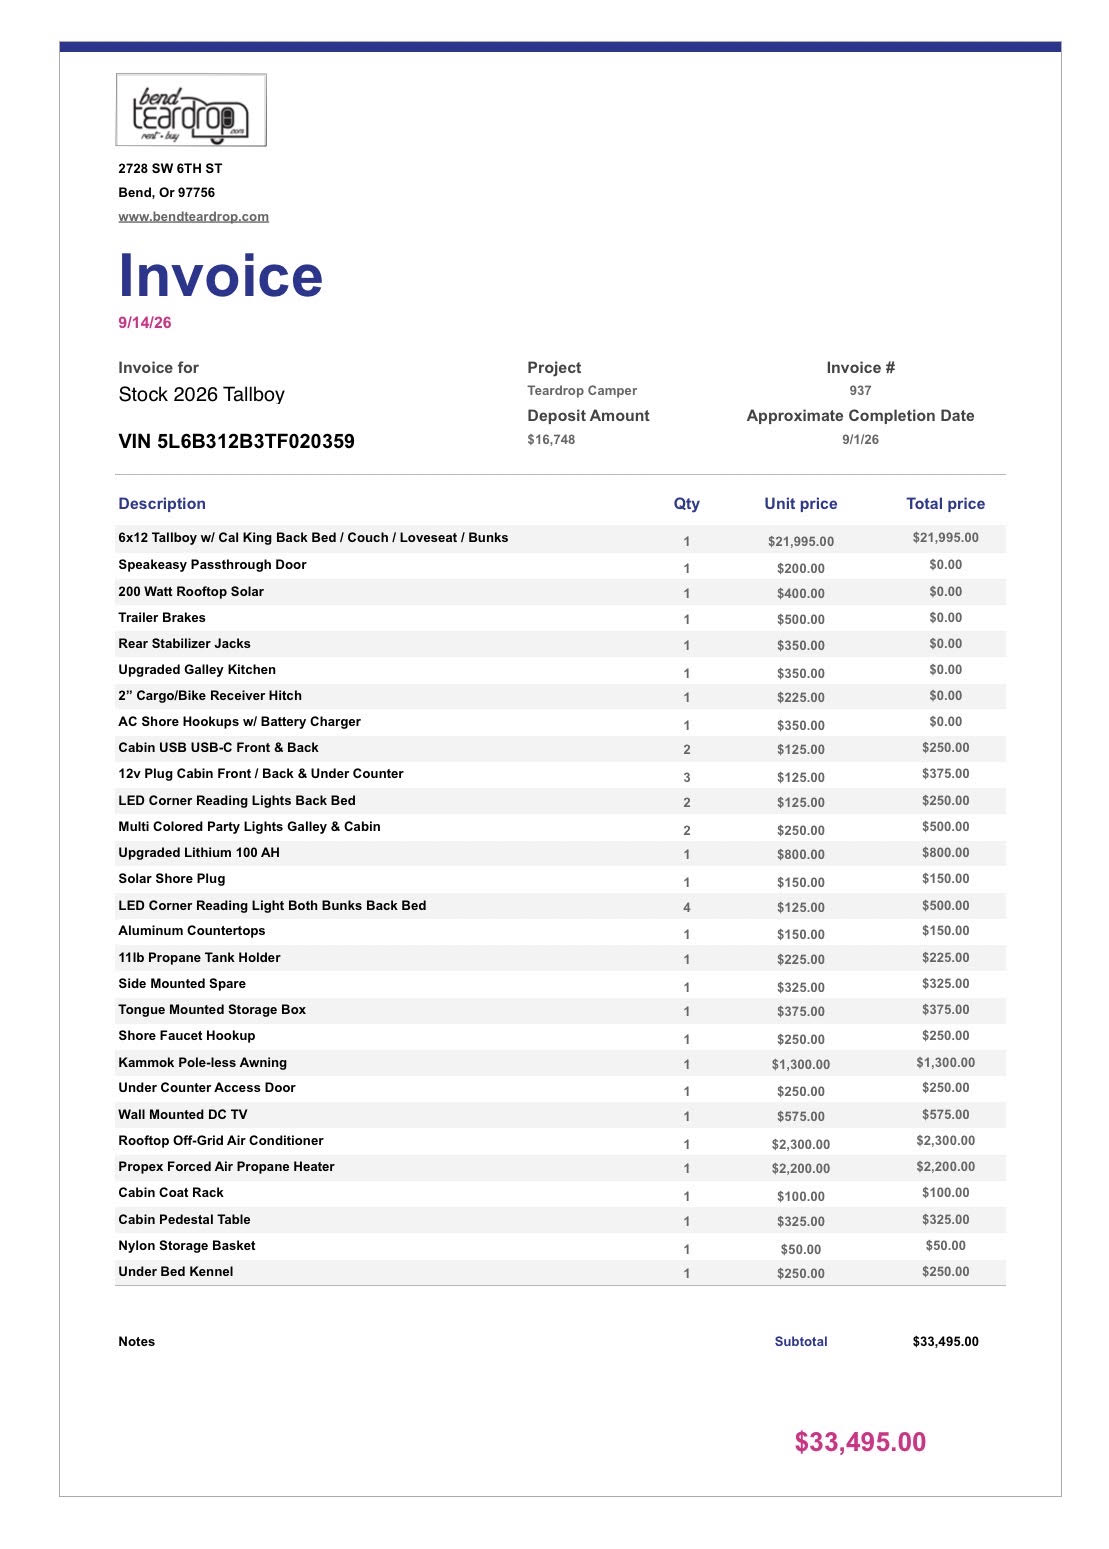
Task: Click the Upgraded Lithium 100 AH total $800.00
Action: tap(945, 852)
